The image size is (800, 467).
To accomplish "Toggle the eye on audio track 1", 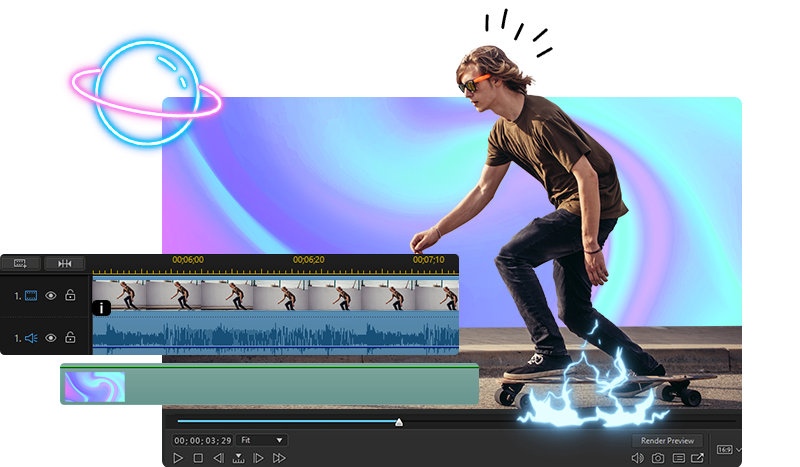I will [x=50, y=338].
